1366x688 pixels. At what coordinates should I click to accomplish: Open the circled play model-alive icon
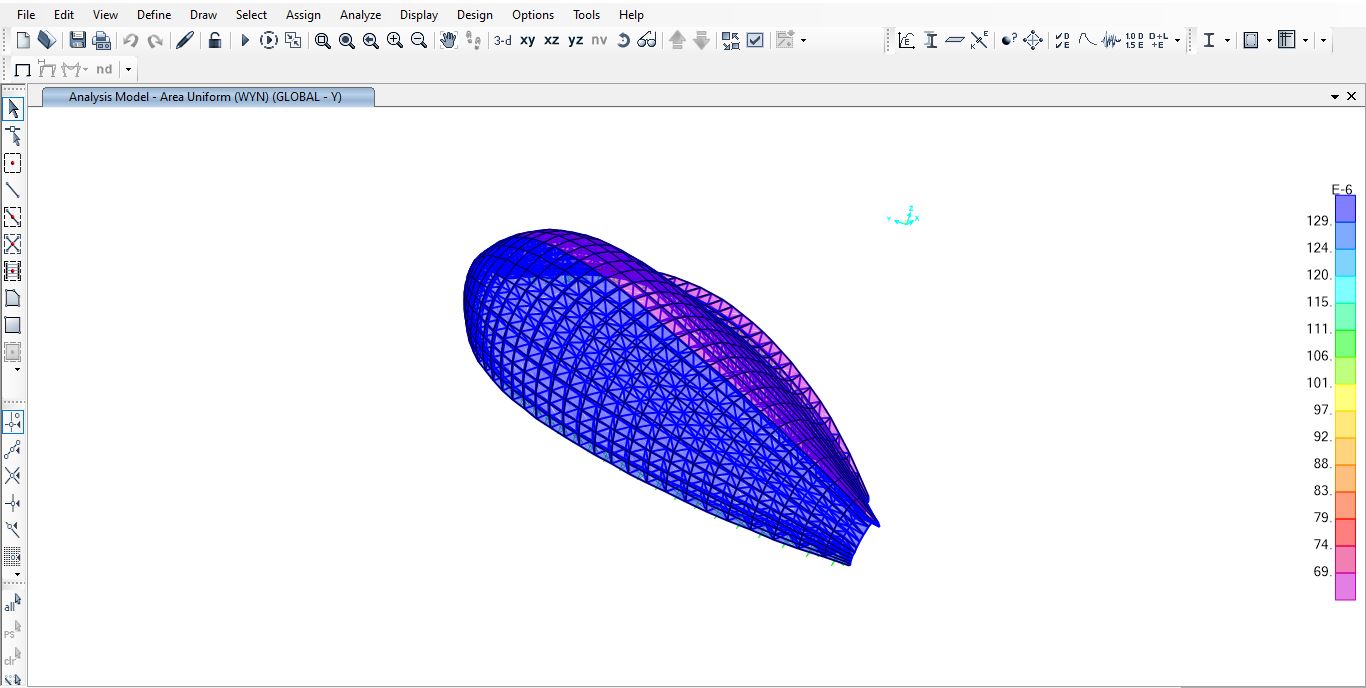coord(269,40)
